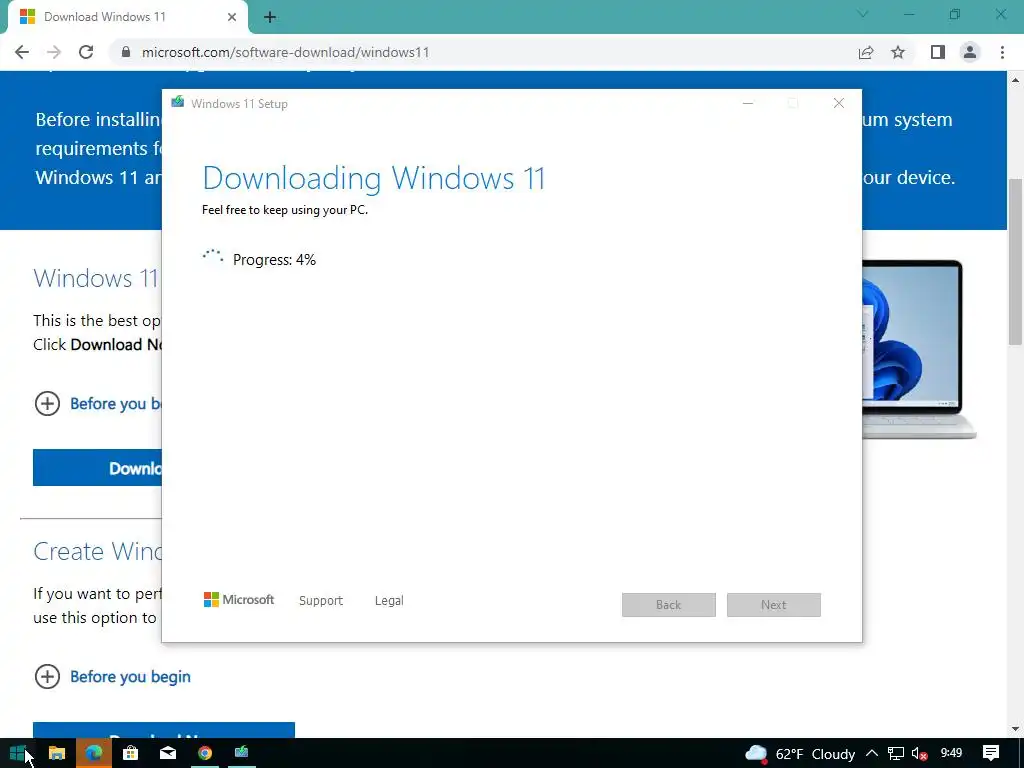
Task: Open a new browser tab
Action: coord(270,17)
